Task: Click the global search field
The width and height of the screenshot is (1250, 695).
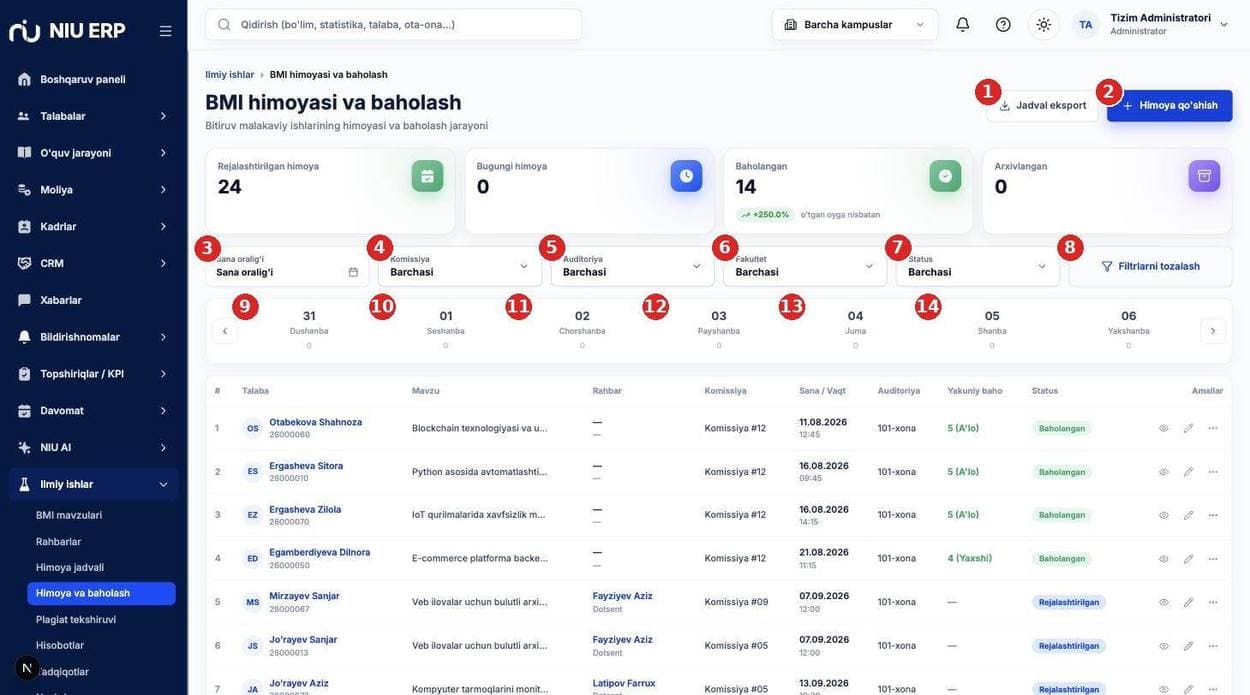Action: point(394,24)
